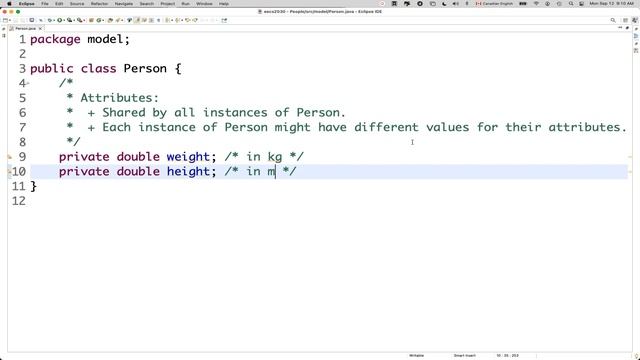640x360 pixels.
Task: Click the Pin Editor toolbar icon
Action: coord(224,20)
